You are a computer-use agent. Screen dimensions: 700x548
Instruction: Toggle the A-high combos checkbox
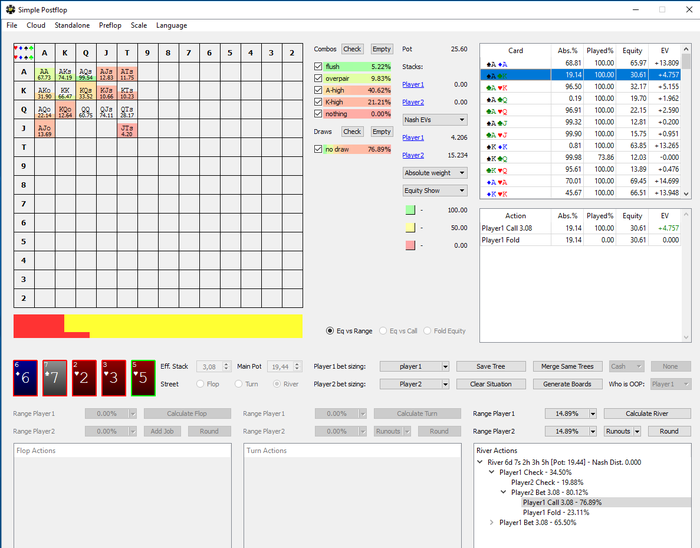click(x=318, y=90)
